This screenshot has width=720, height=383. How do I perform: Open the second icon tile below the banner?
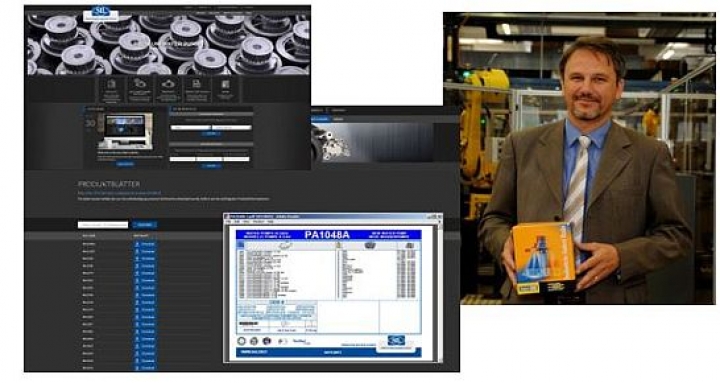pyautogui.click(x=140, y=89)
